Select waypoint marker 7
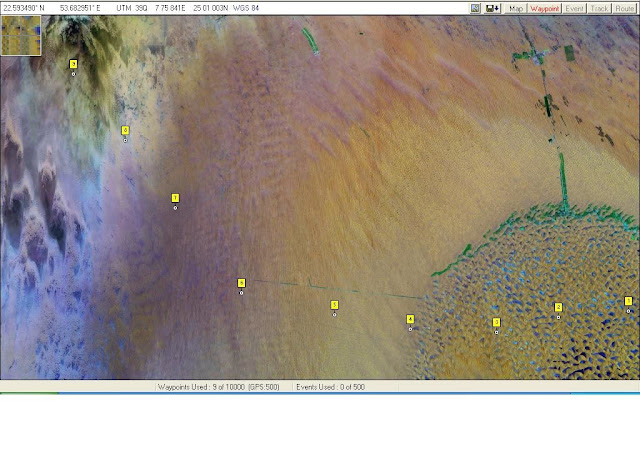The height and width of the screenshot is (464, 640). 175,198
